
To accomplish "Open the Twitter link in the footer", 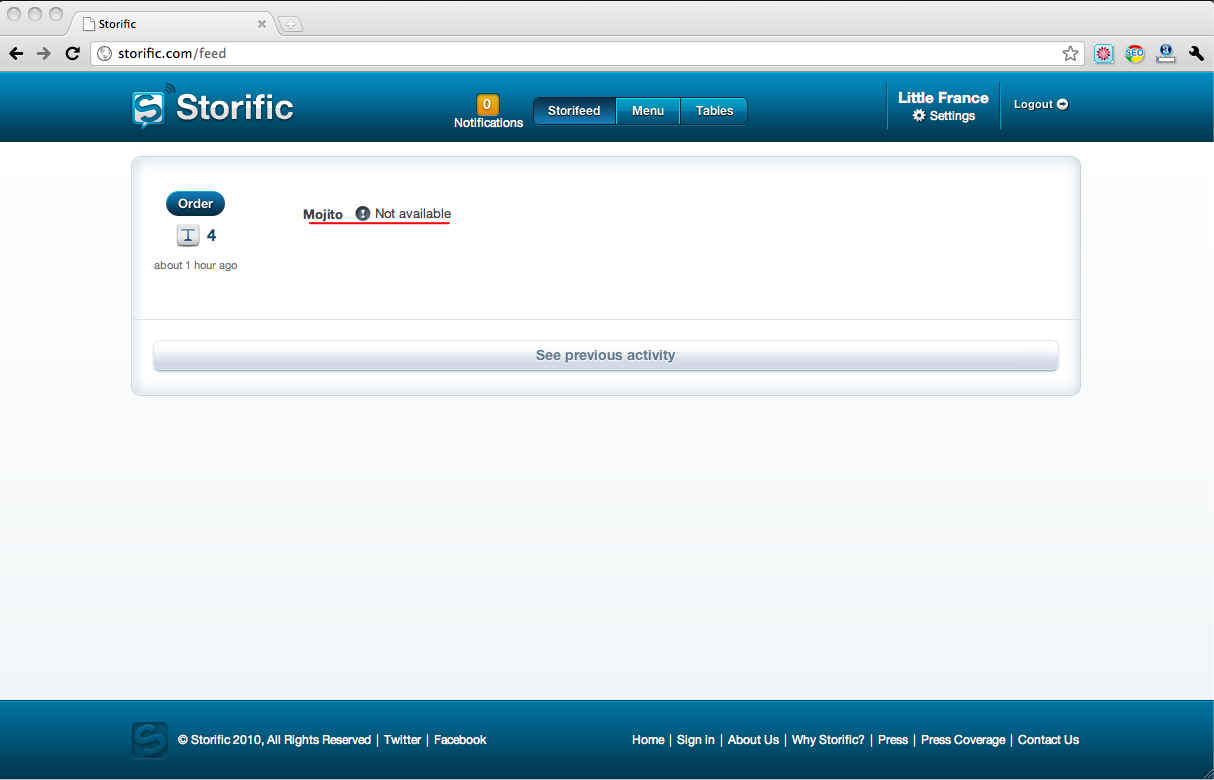I will [x=402, y=740].
